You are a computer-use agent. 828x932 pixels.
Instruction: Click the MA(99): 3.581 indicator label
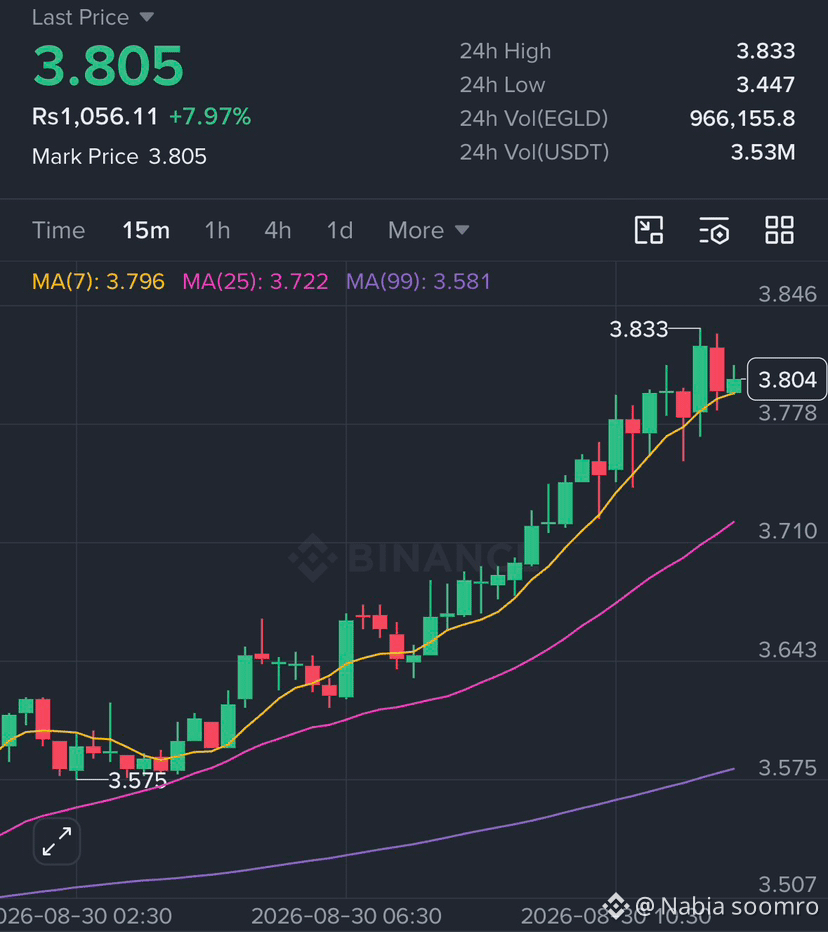tap(418, 281)
